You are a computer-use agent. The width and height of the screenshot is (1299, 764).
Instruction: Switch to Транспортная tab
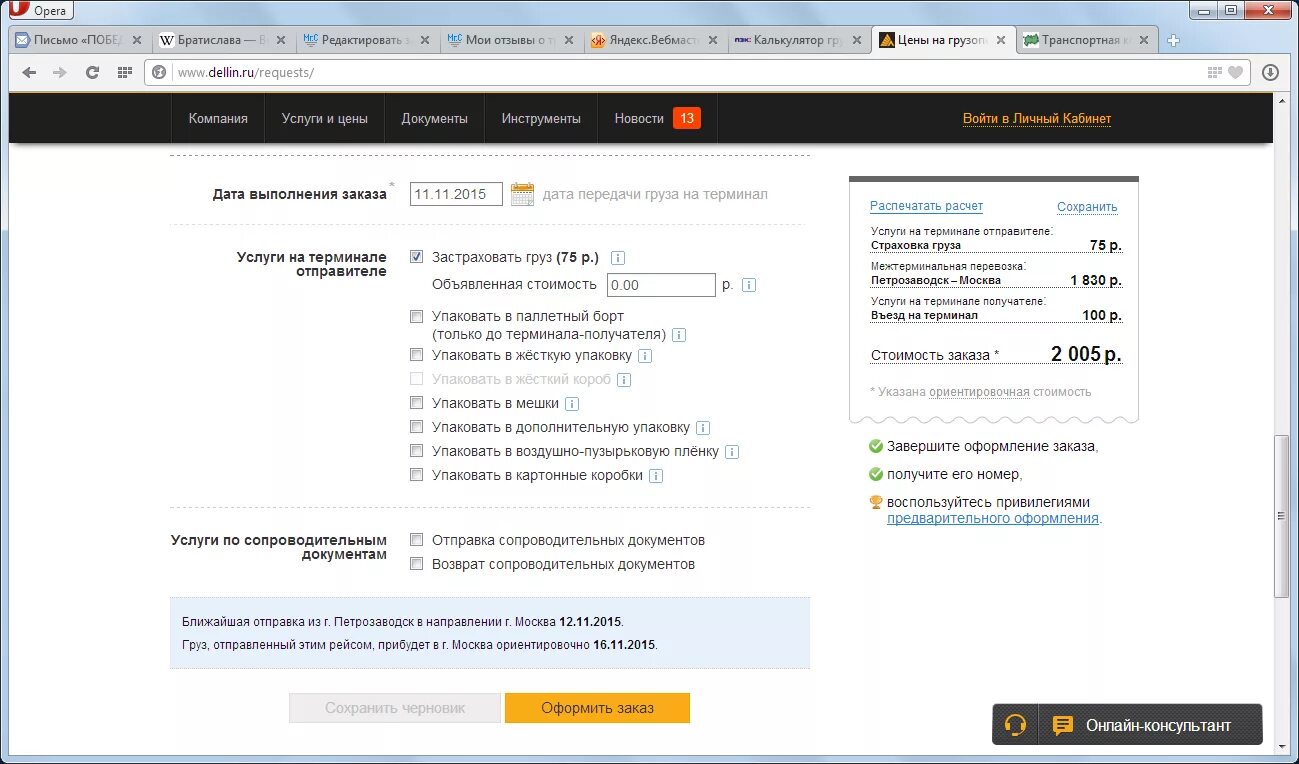[1088, 41]
